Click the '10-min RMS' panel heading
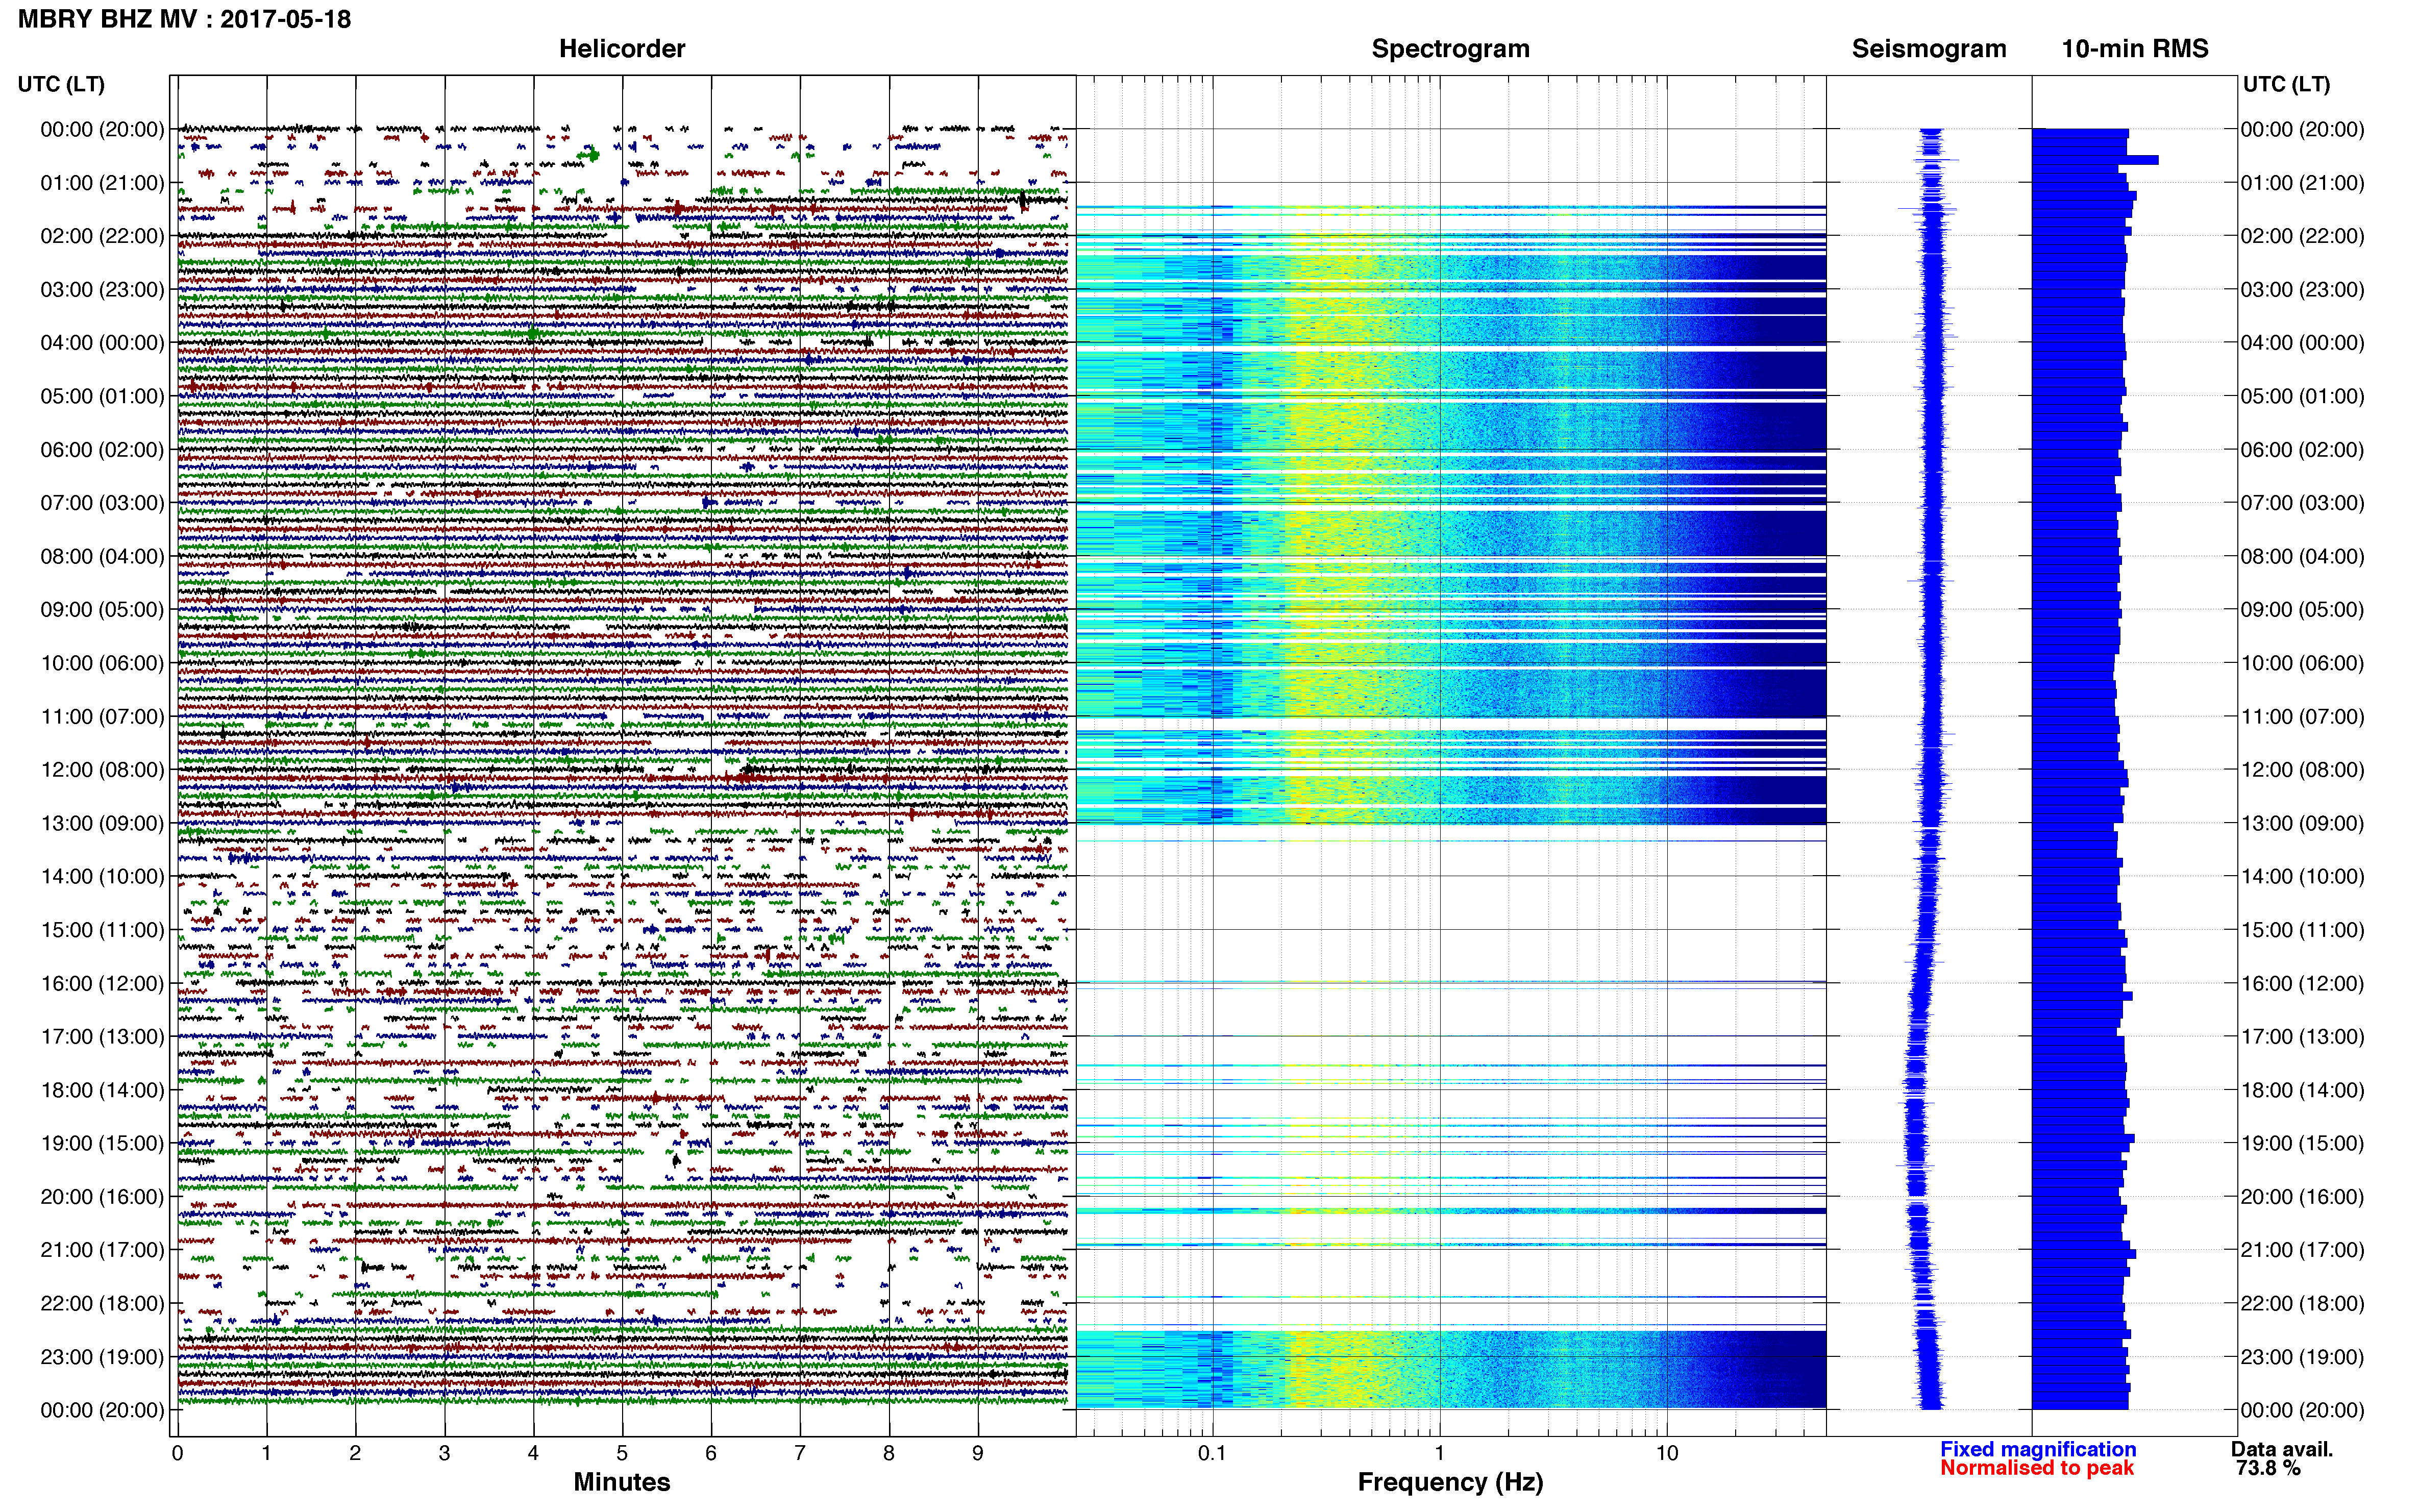Screen dimensions: 2419x1512 pos(2134,49)
